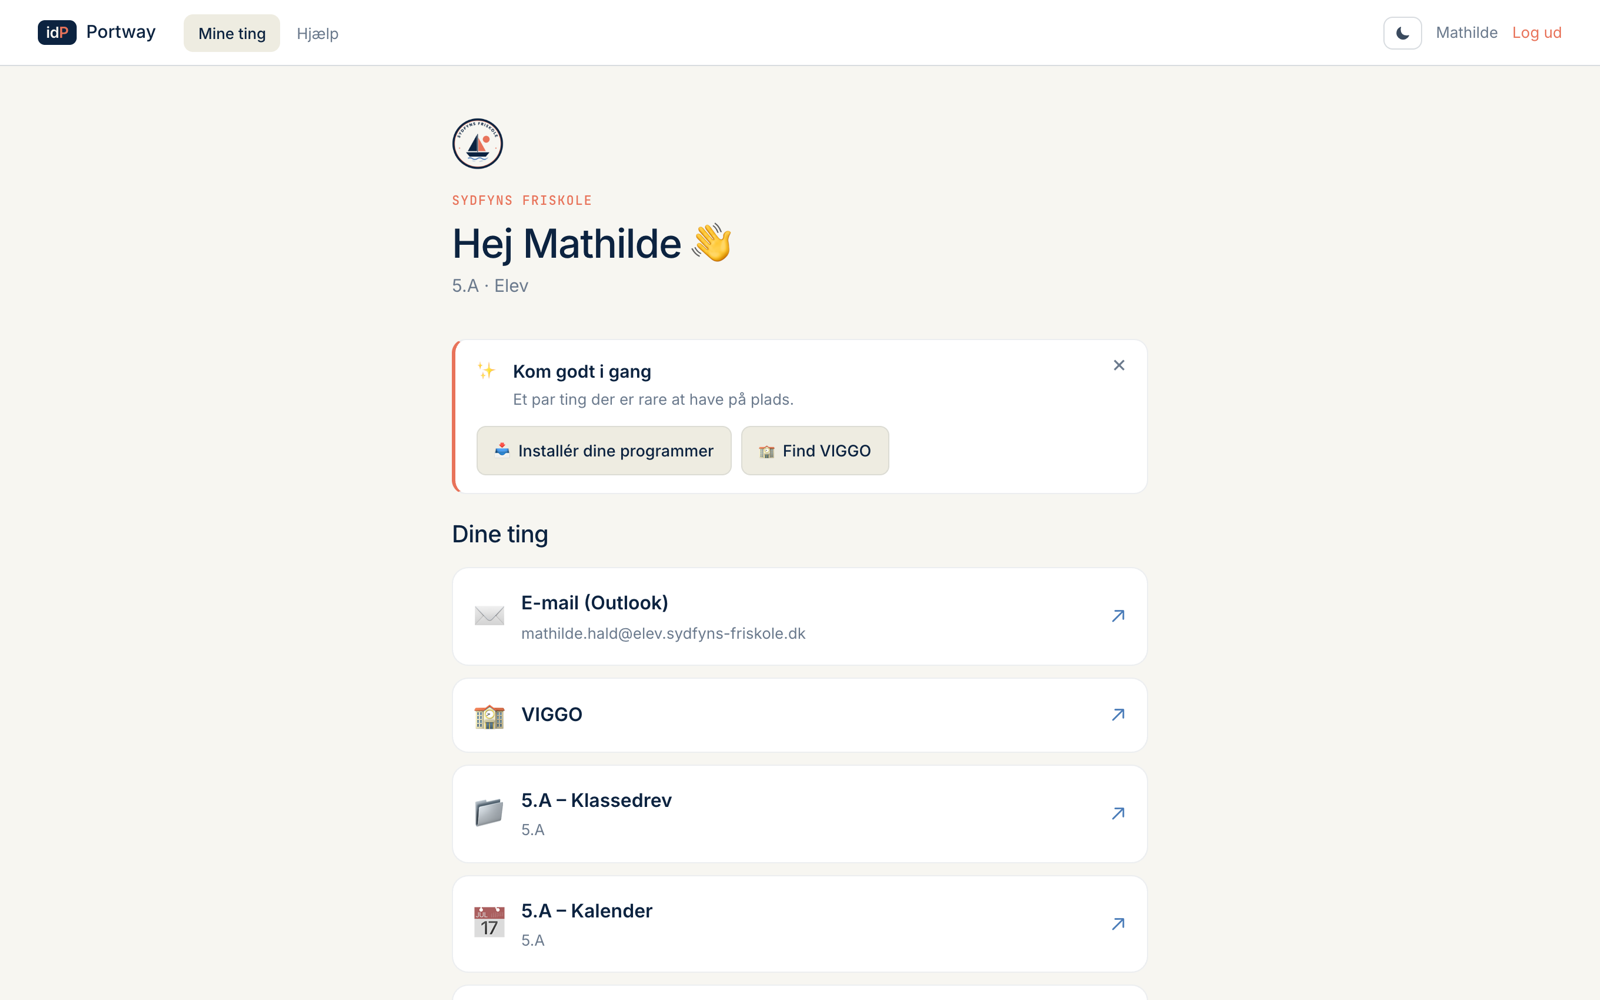
Task: Open the Hjælp tab
Action: (317, 33)
